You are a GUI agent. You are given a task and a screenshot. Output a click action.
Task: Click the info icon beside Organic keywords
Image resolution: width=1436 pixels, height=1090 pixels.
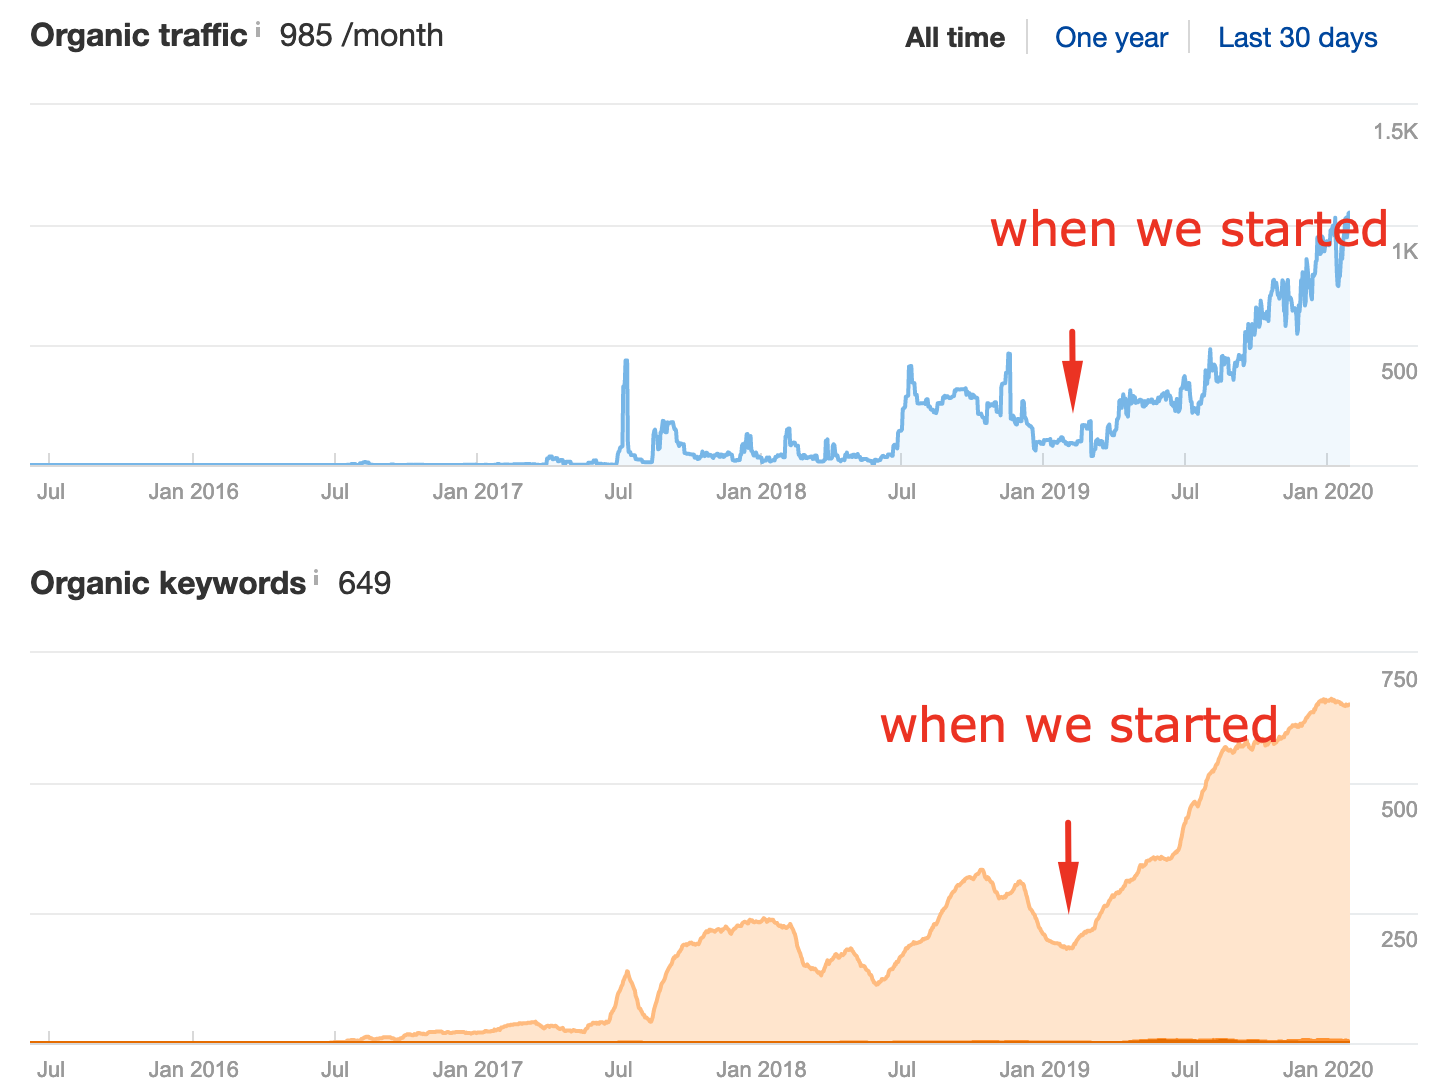[x=316, y=577]
